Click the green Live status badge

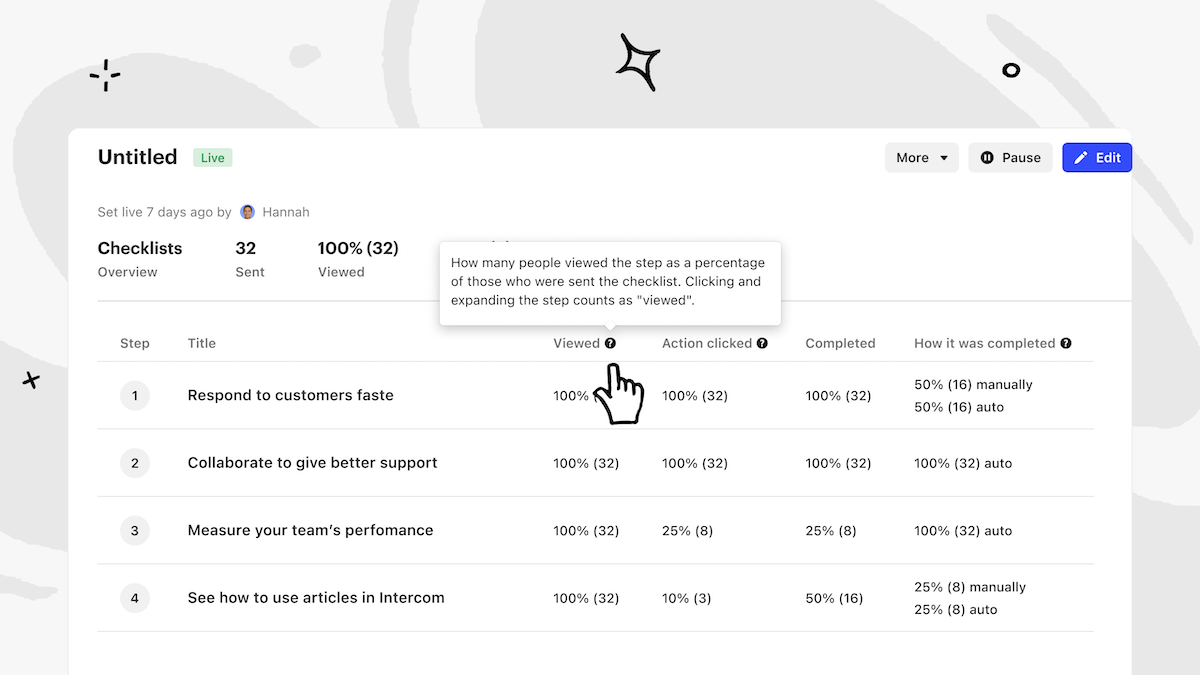[213, 158]
